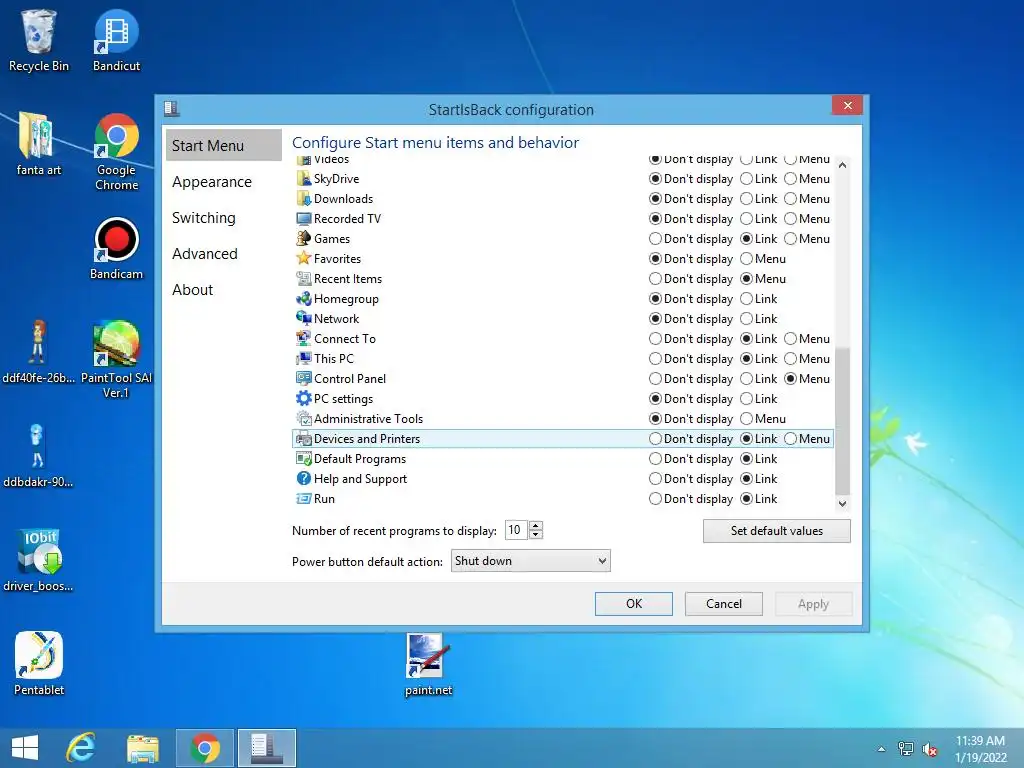The image size is (1024, 768).
Task: Open the About tab
Action: (x=193, y=289)
